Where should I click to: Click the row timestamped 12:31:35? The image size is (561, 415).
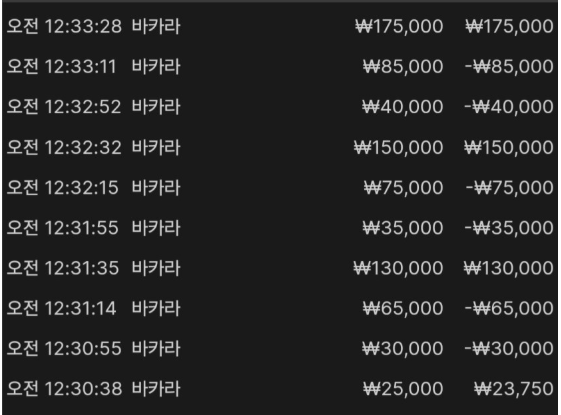(x=280, y=268)
